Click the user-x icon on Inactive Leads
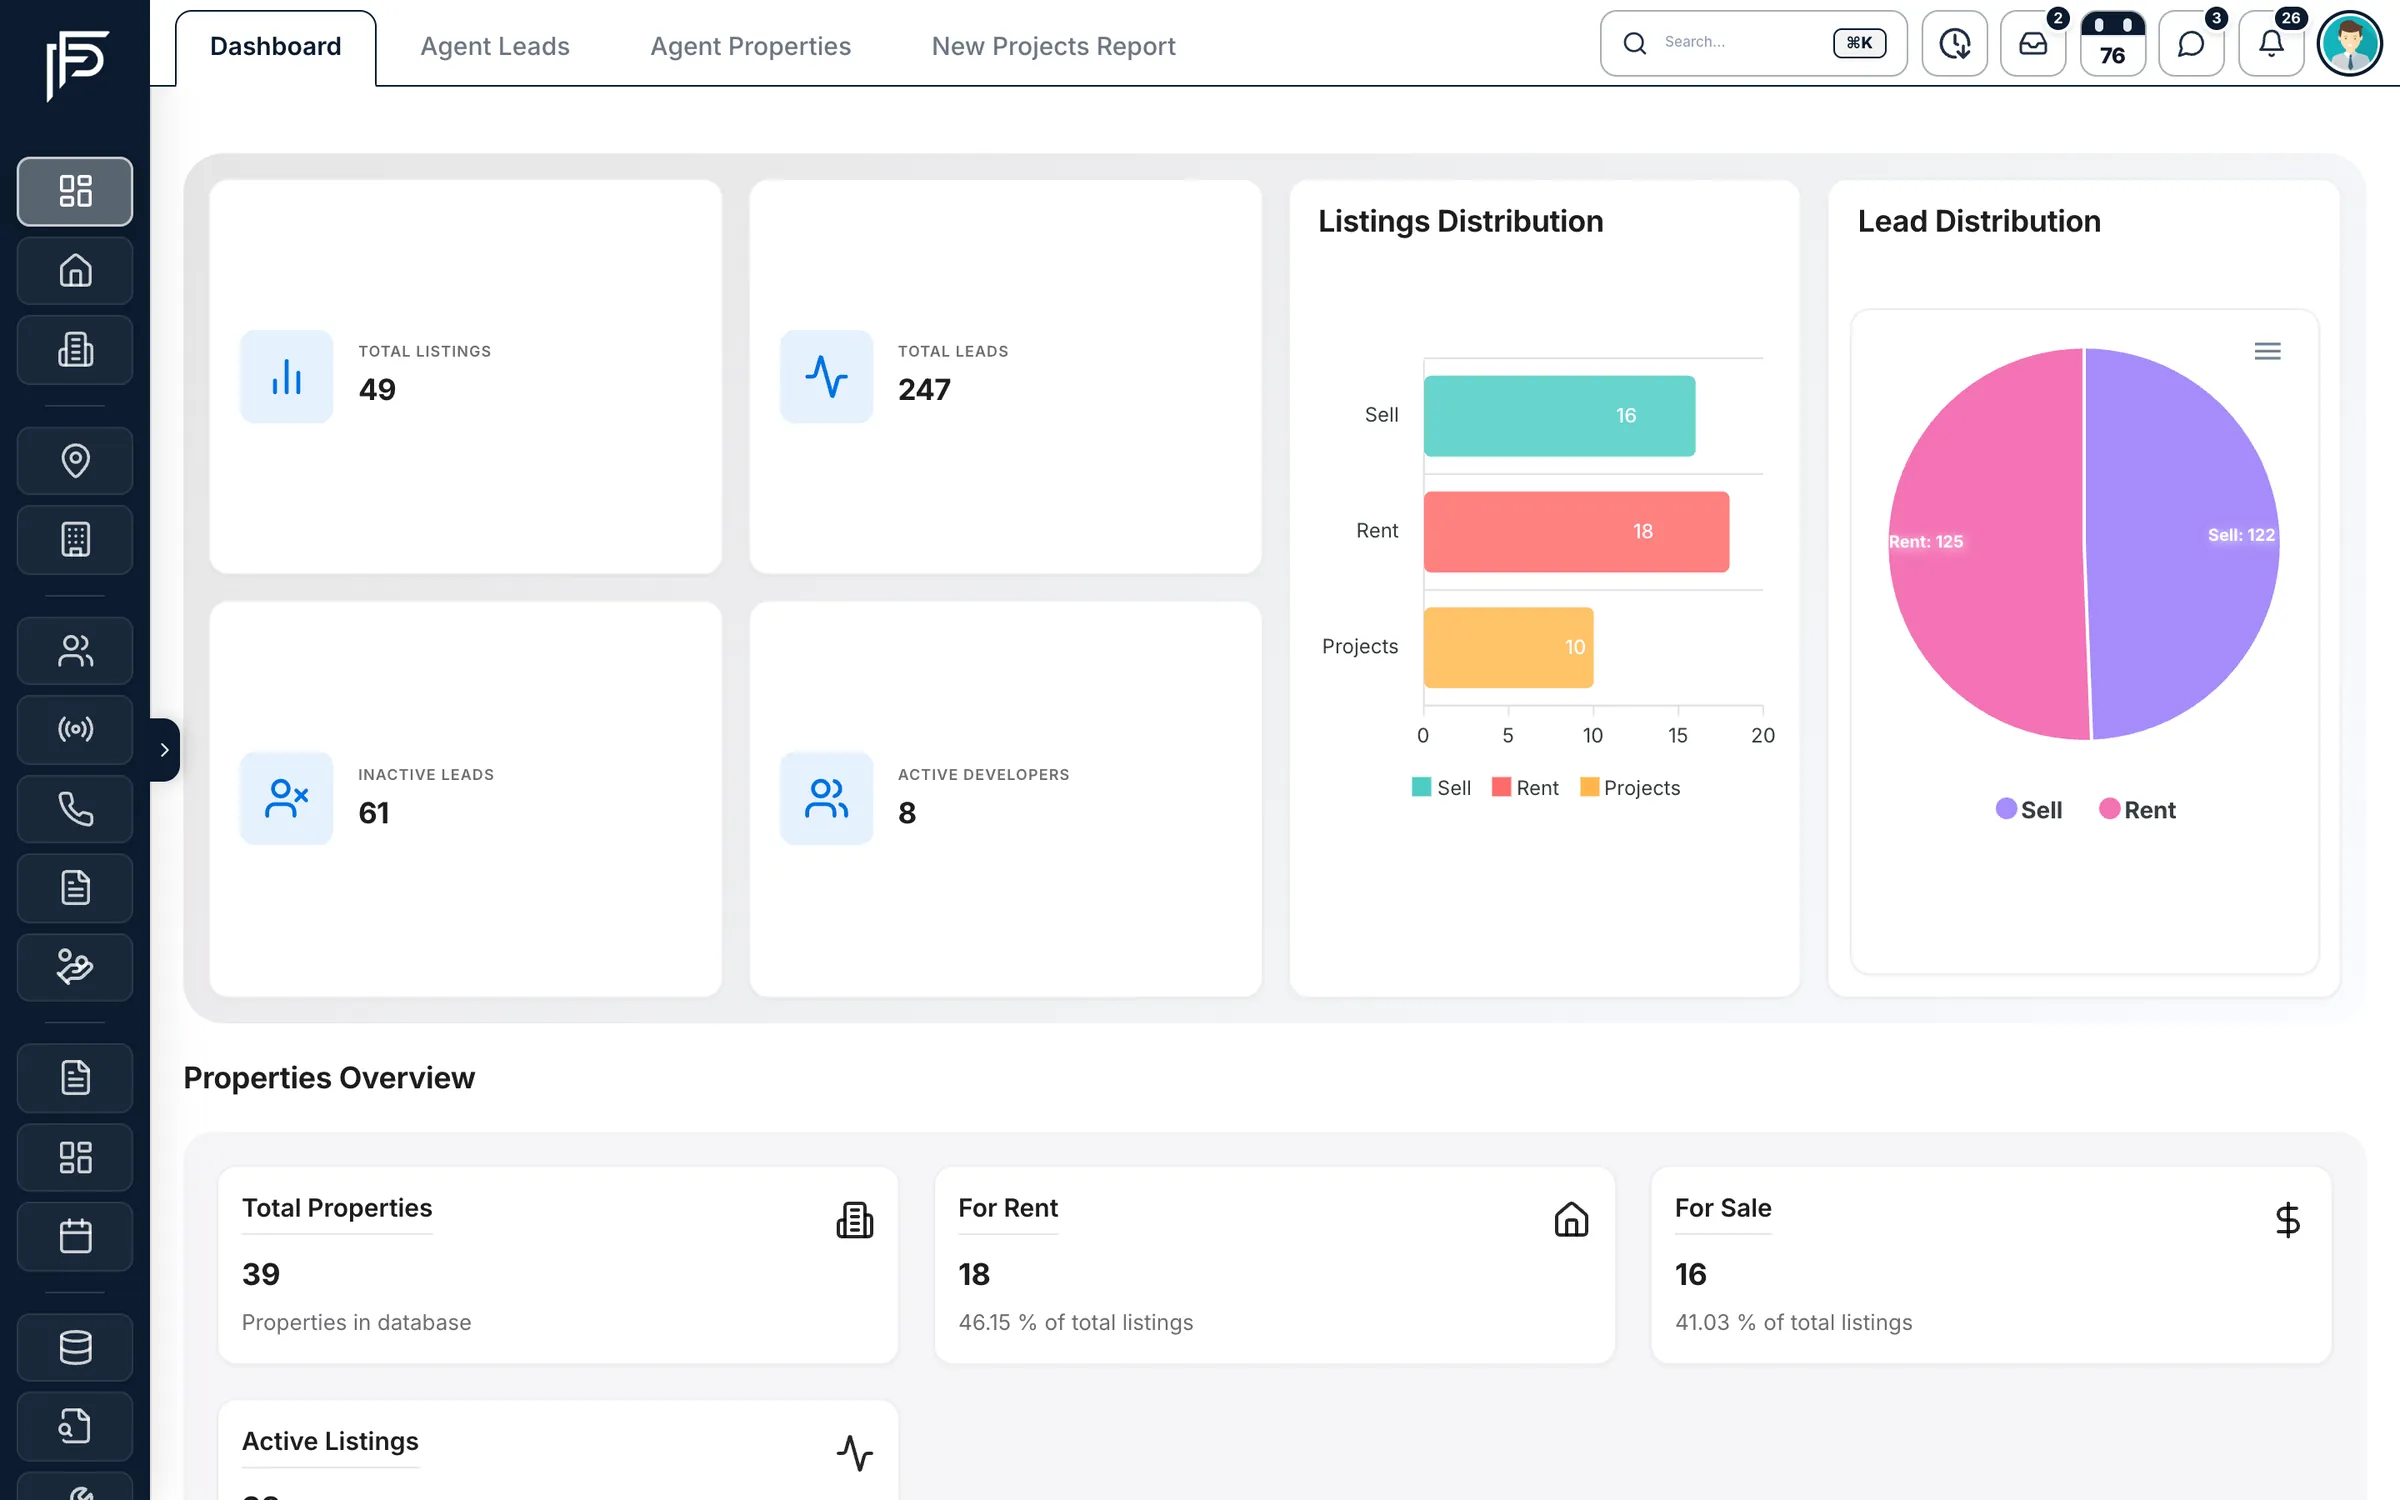The image size is (2400, 1500). pos(286,798)
